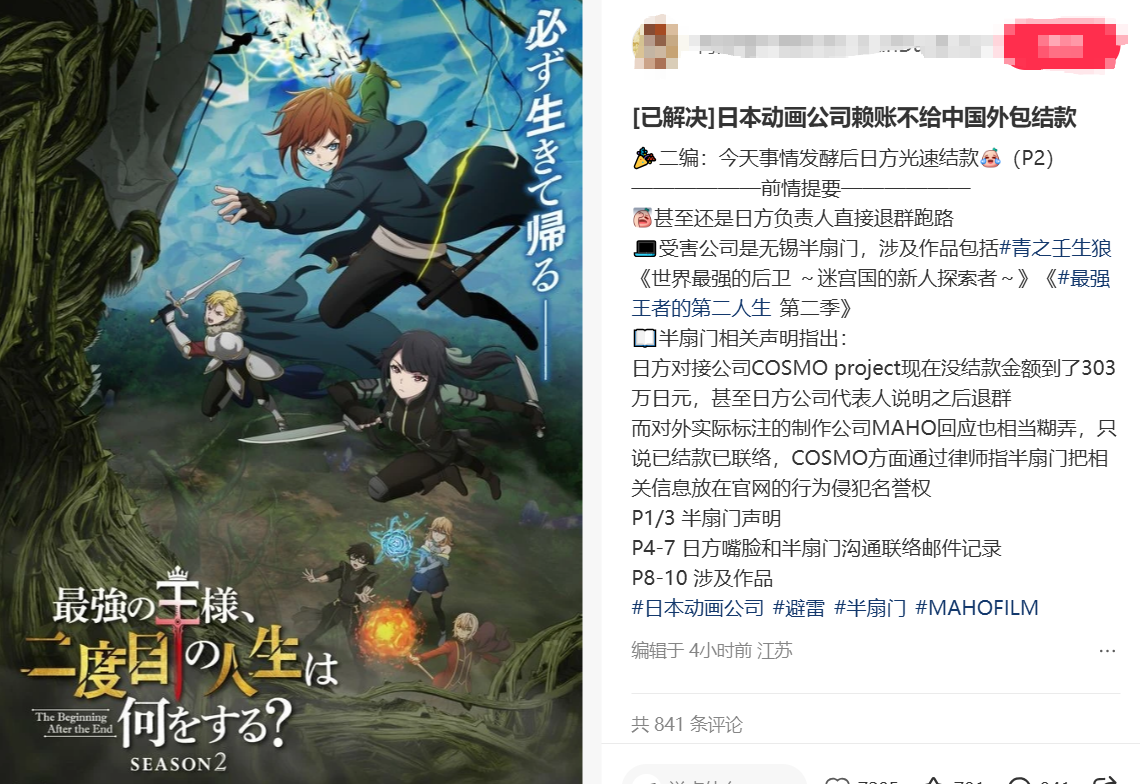Open the #避雷 hashtag

798,608
